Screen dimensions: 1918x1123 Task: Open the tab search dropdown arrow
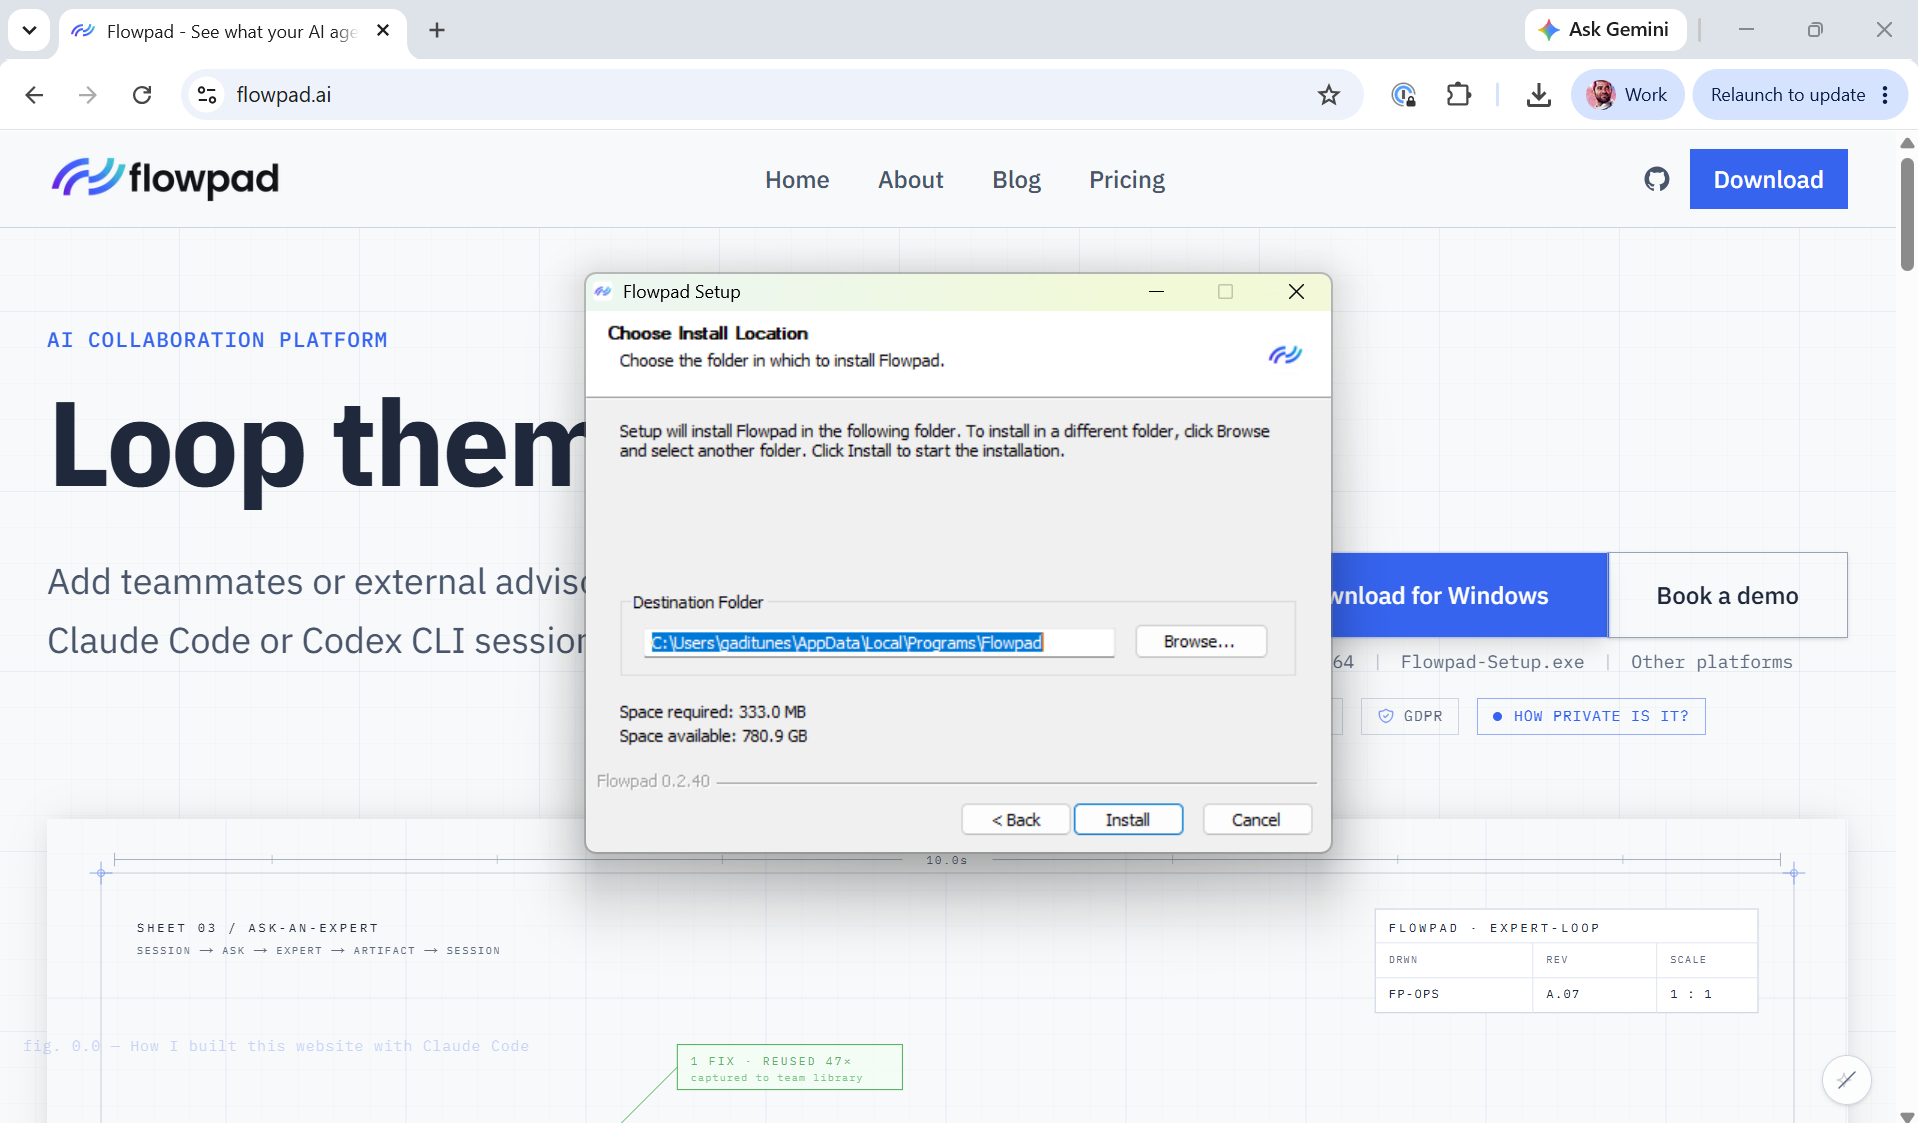[29, 30]
